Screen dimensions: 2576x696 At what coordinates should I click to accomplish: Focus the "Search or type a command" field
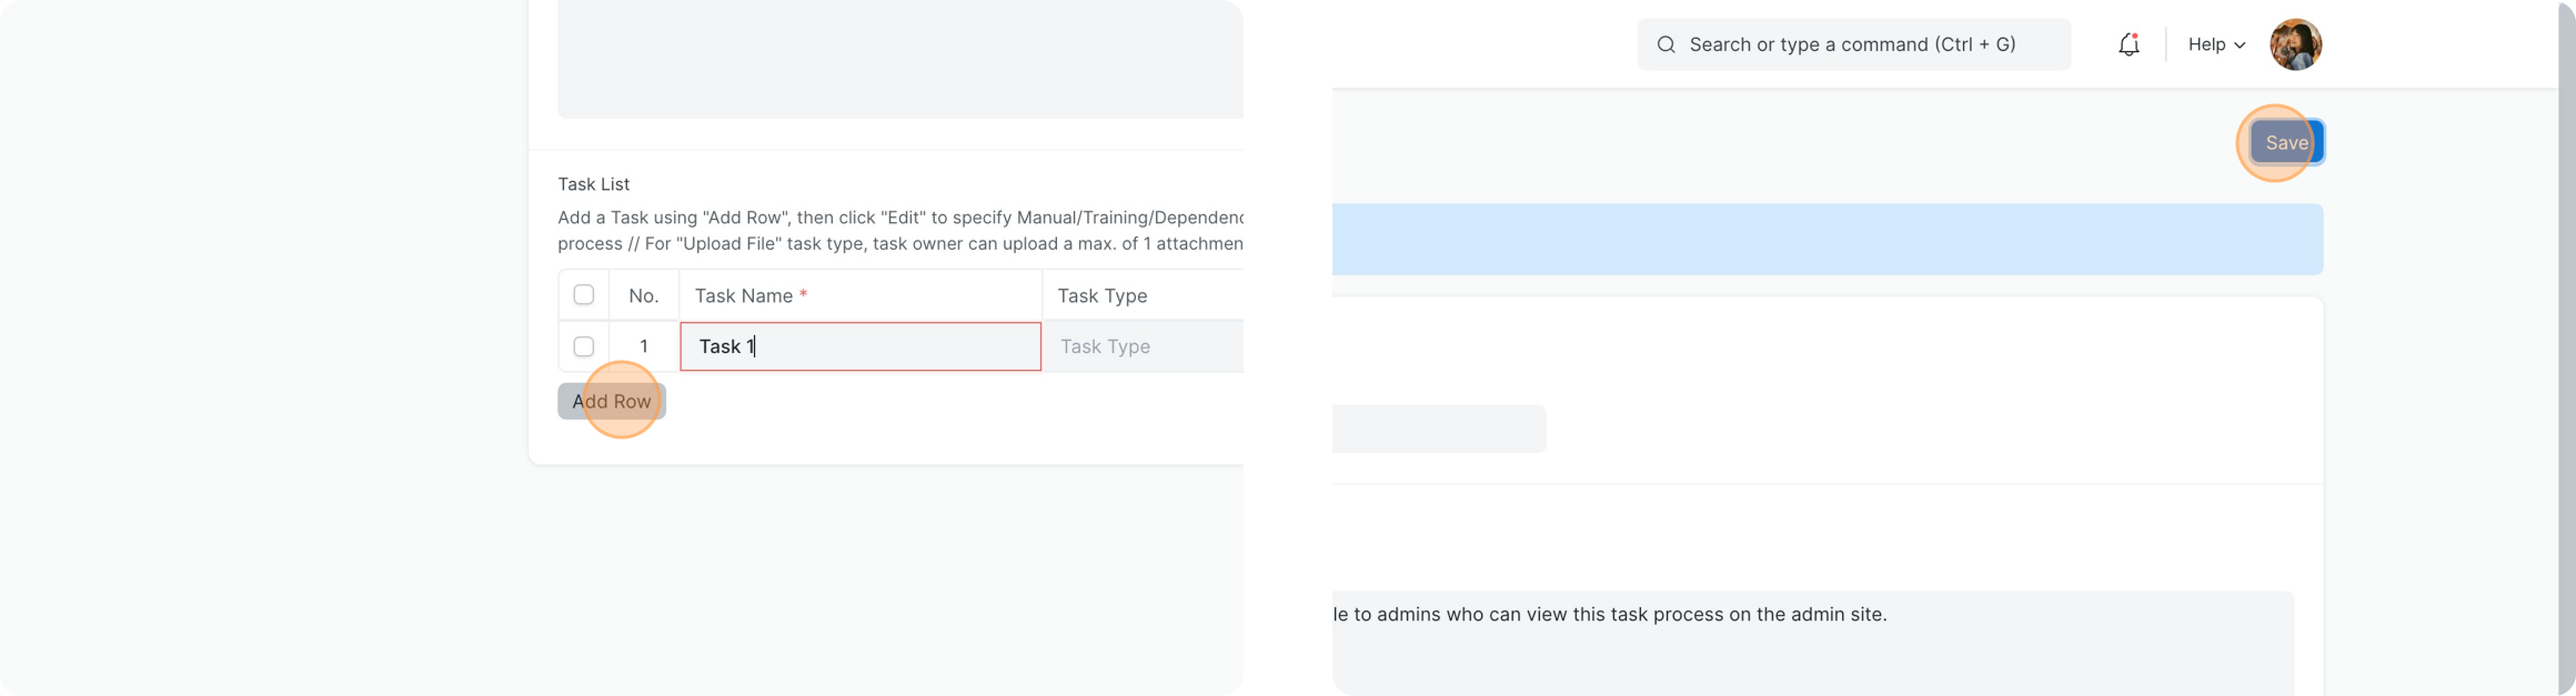pyautogui.click(x=1860, y=45)
